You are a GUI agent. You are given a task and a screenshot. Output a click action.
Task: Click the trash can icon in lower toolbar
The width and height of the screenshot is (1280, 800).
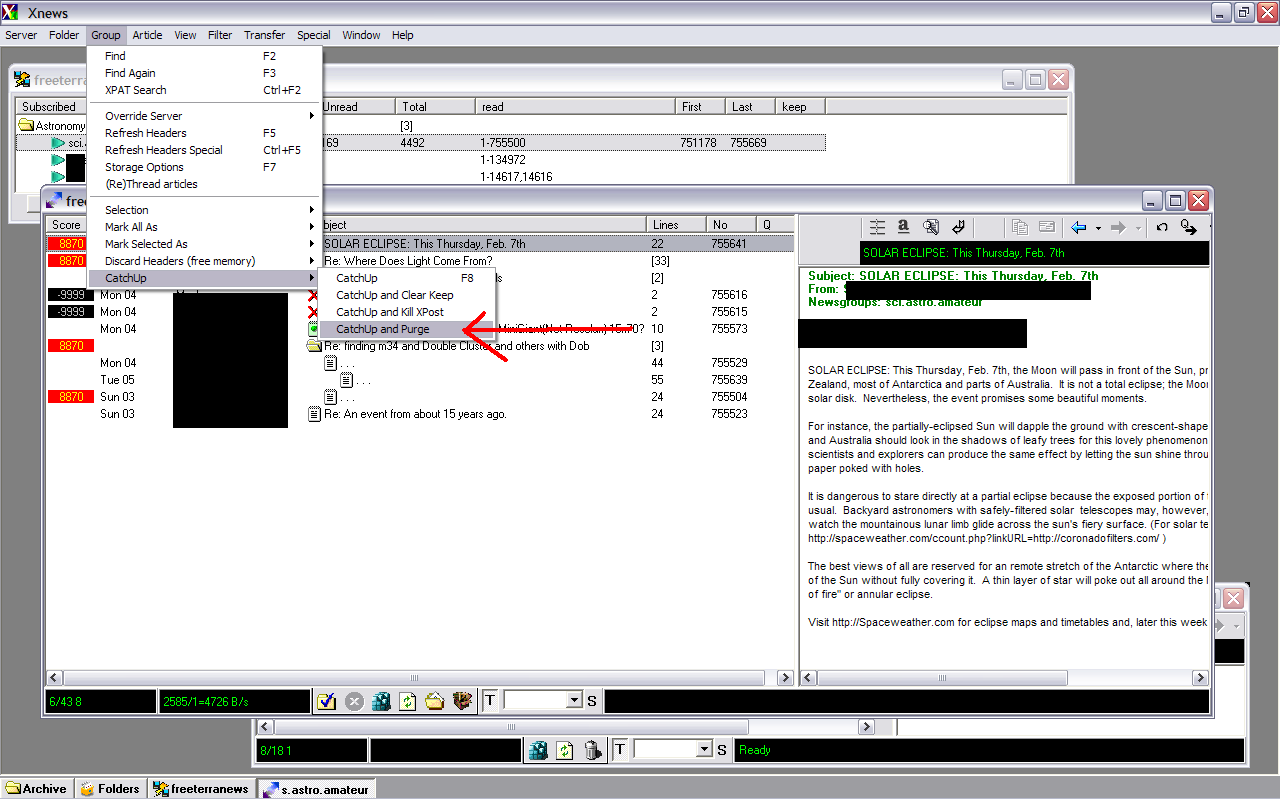coord(592,750)
